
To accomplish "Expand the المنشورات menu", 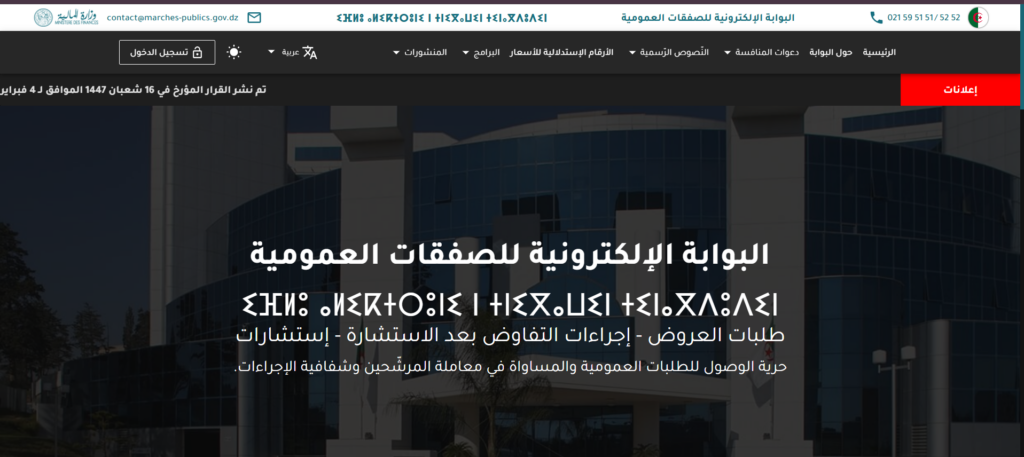I will click(x=420, y=52).
